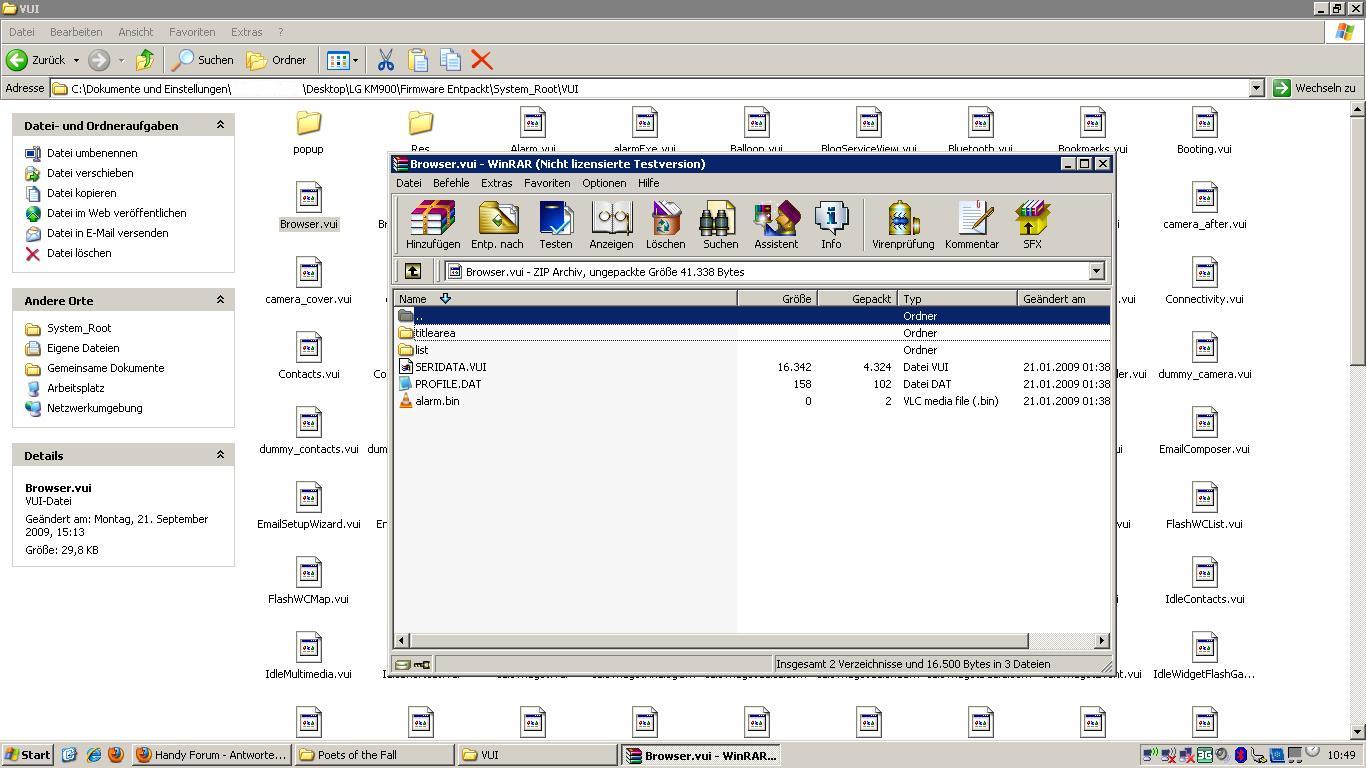Click Wechseln zu go button
This screenshot has height=768, width=1366.
pos(1314,88)
